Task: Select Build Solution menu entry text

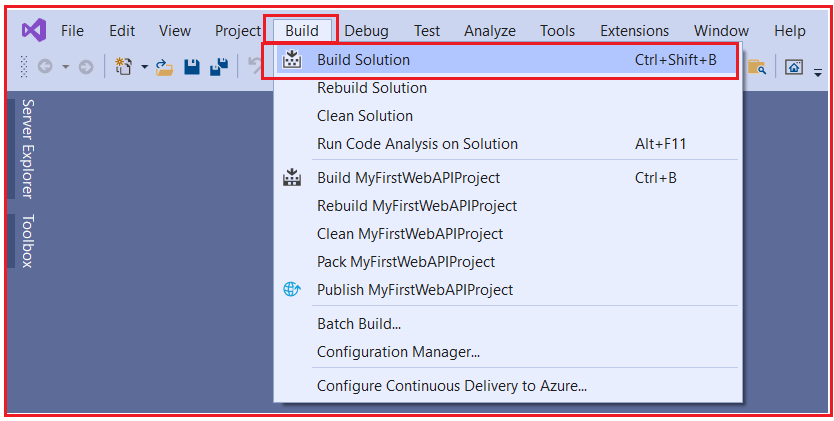Action: 363,60
